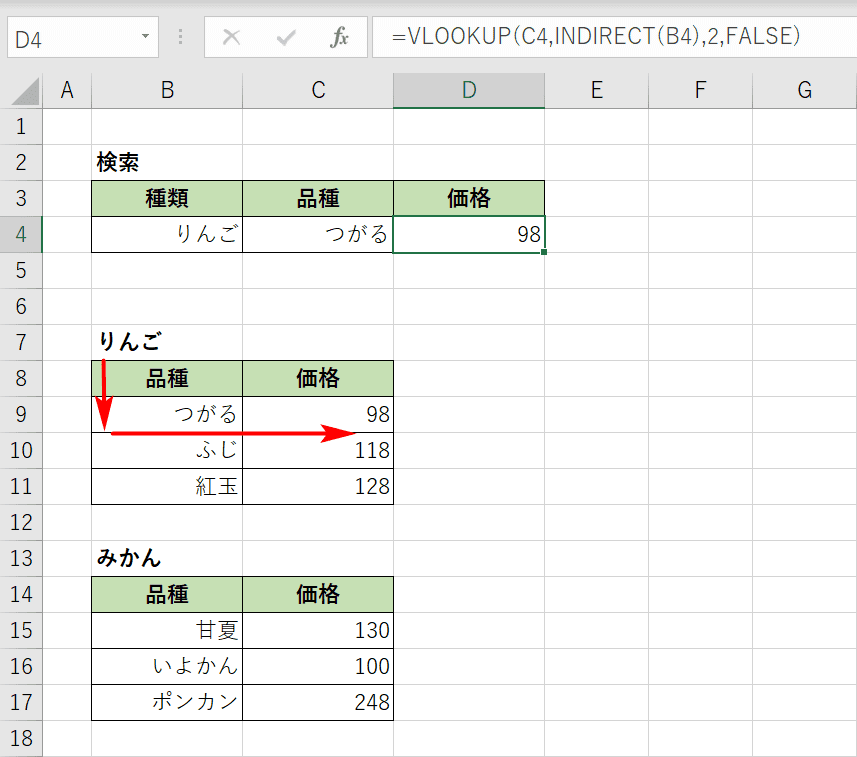Click cell showing 118

tap(318, 450)
